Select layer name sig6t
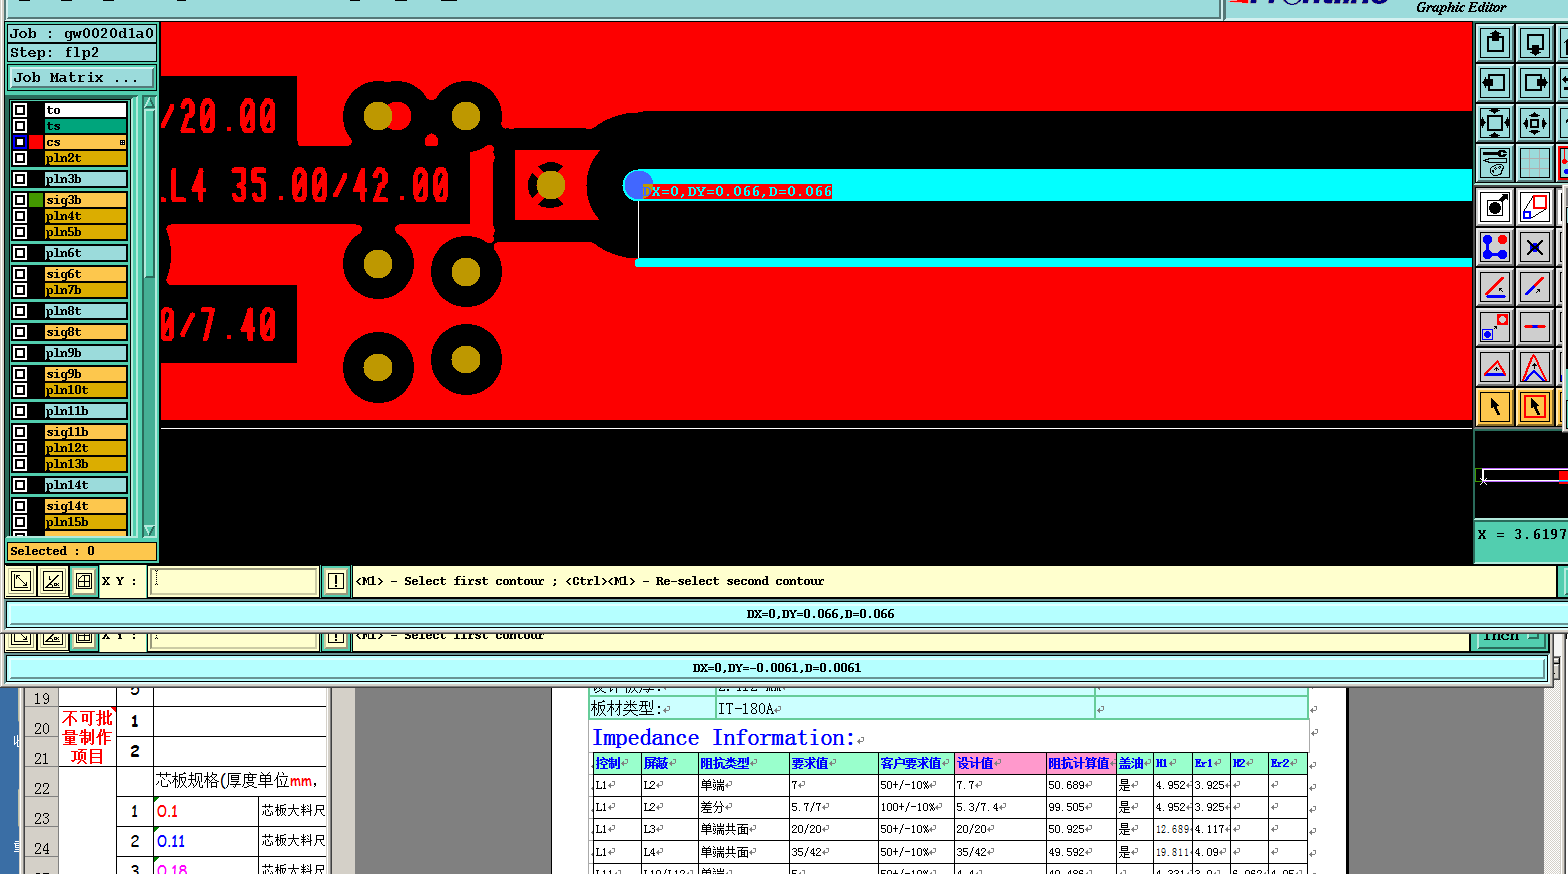 86,274
